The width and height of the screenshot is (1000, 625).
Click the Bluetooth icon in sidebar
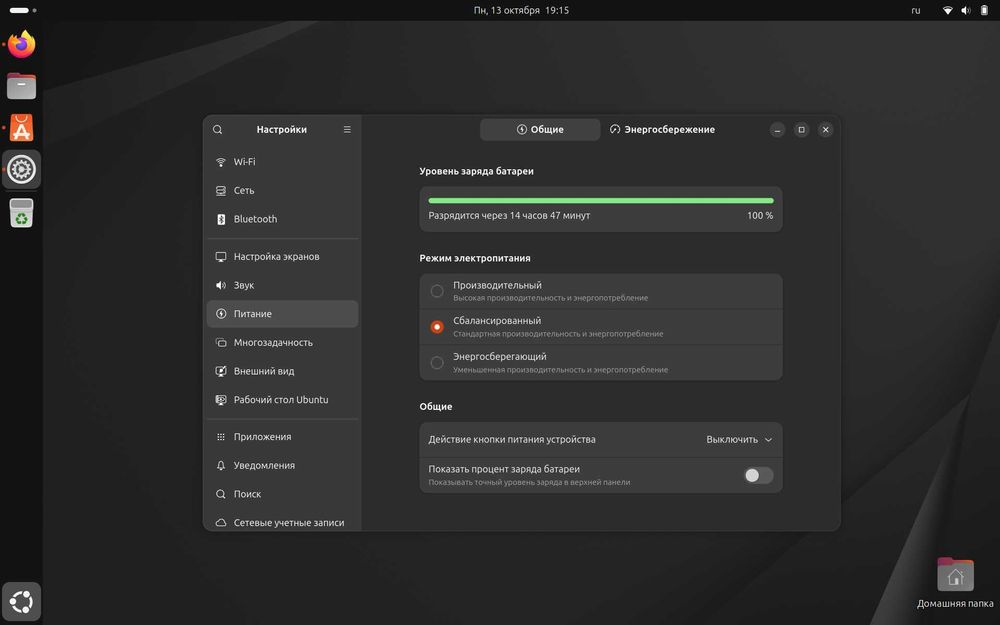[x=221, y=219]
